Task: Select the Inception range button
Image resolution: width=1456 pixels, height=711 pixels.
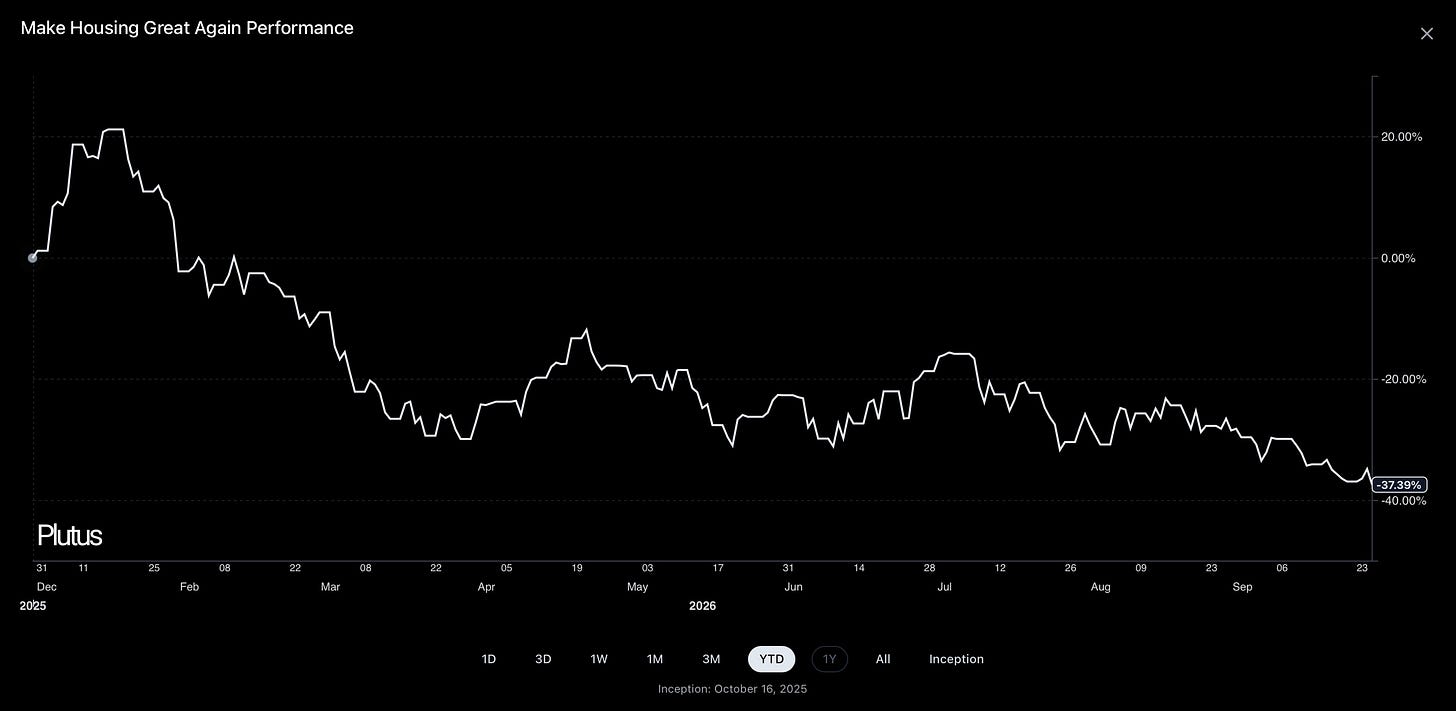Action: 956,659
